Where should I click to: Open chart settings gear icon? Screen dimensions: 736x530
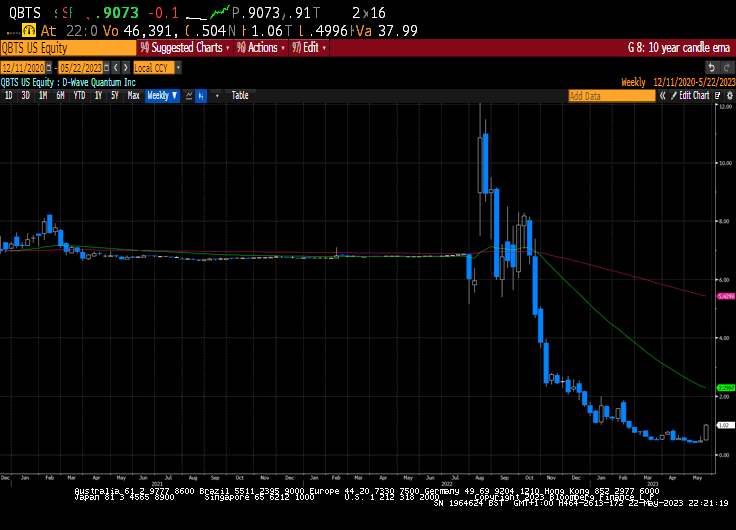click(x=729, y=96)
